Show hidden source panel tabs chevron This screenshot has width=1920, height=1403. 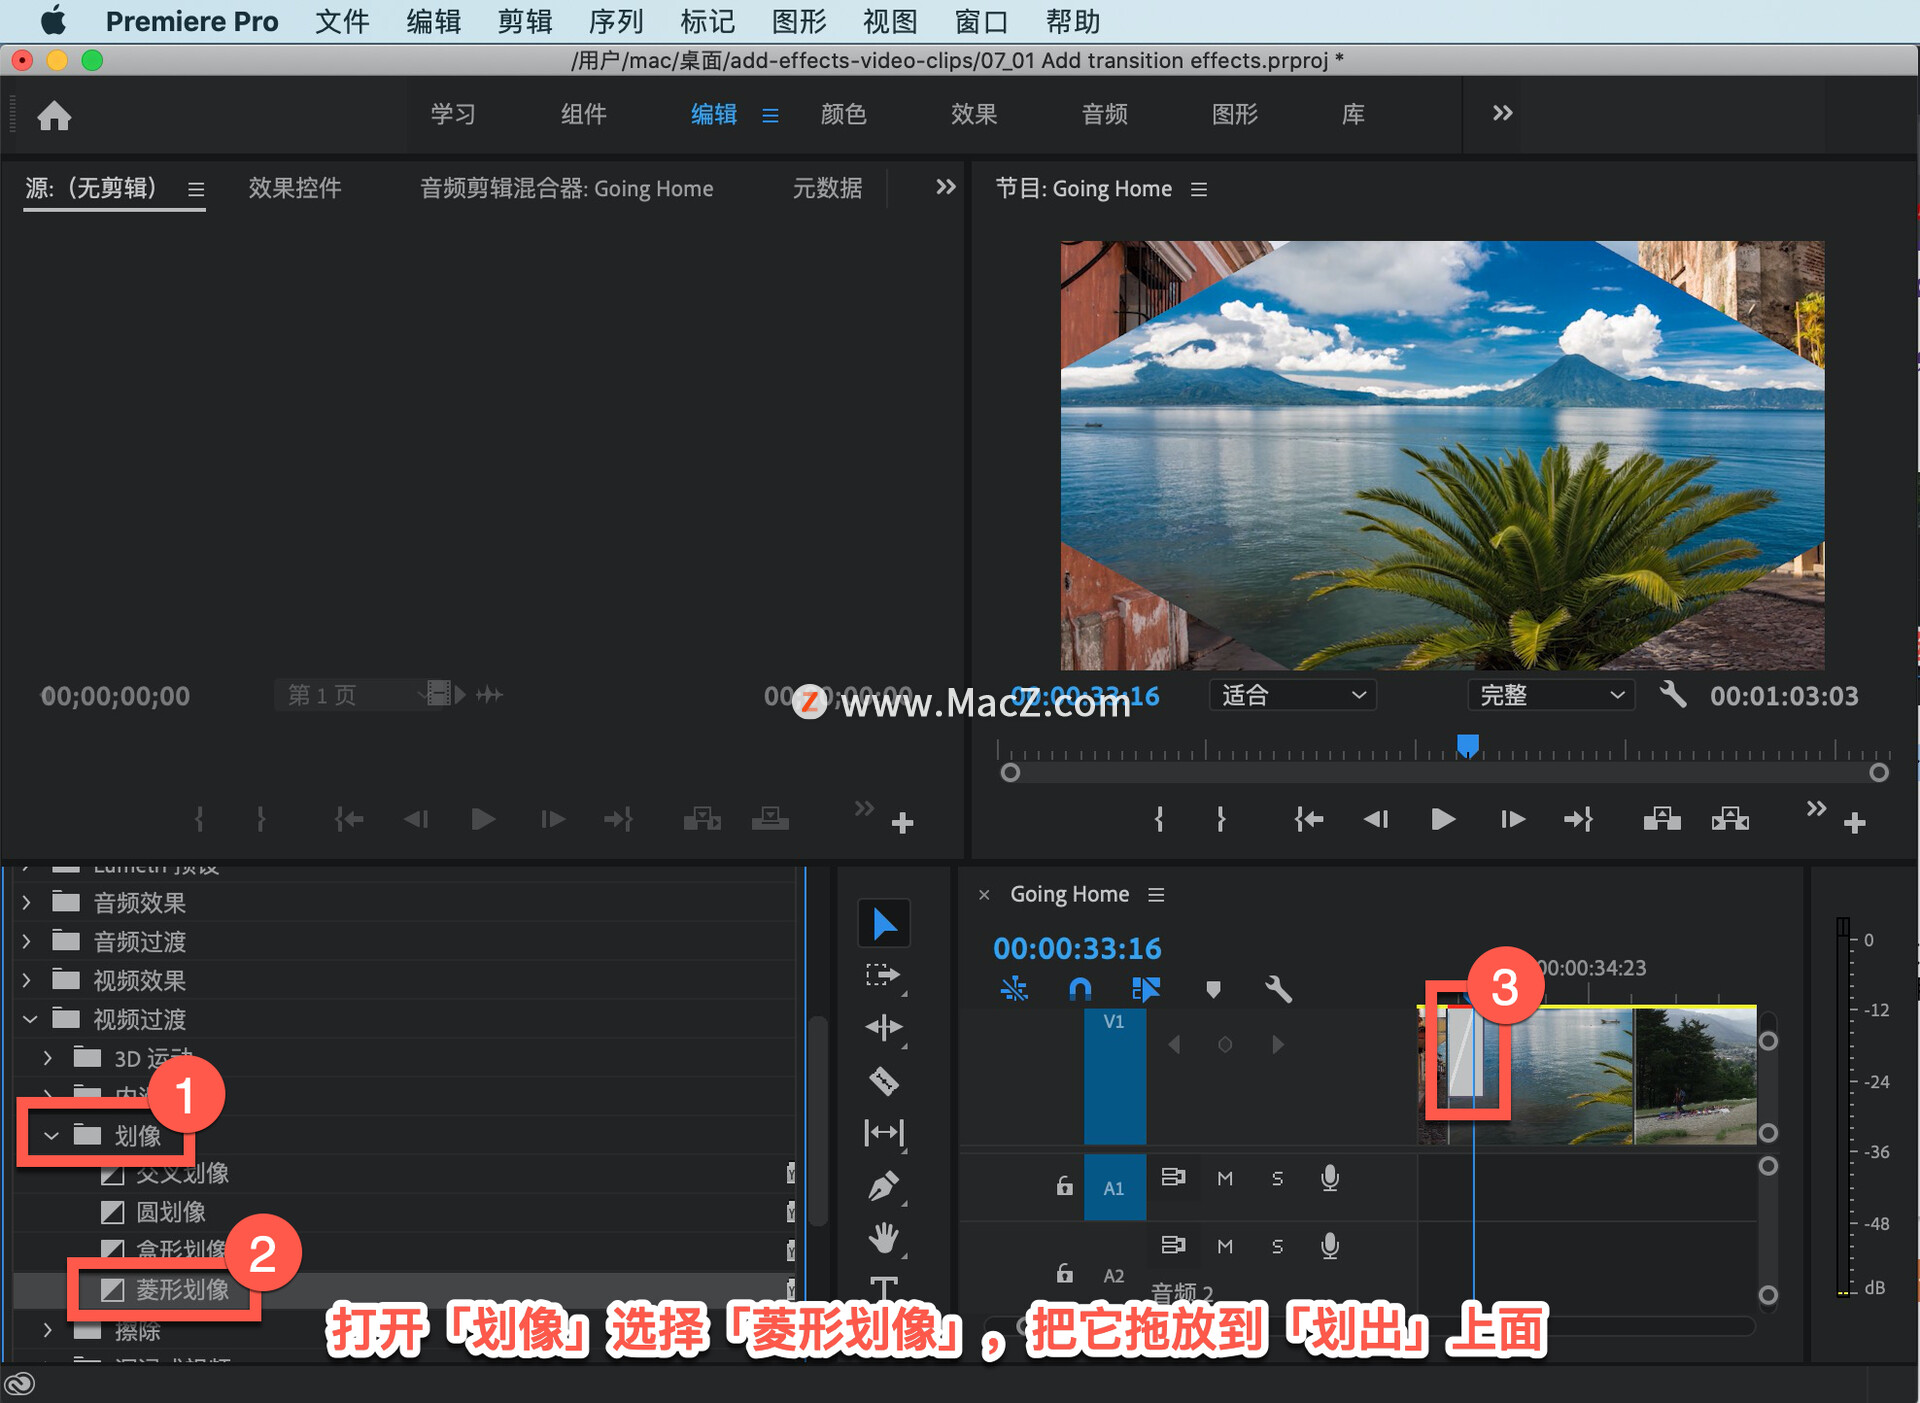pos(945,187)
